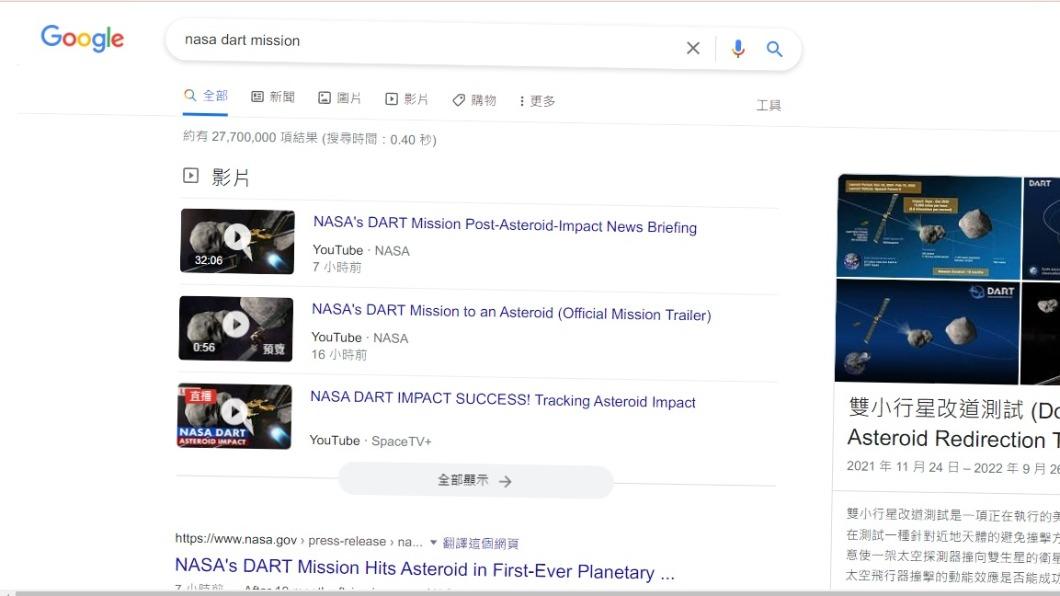Select '16 小時前' under the Mission Trailer video
The image size is (1060, 596).
(x=339, y=354)
